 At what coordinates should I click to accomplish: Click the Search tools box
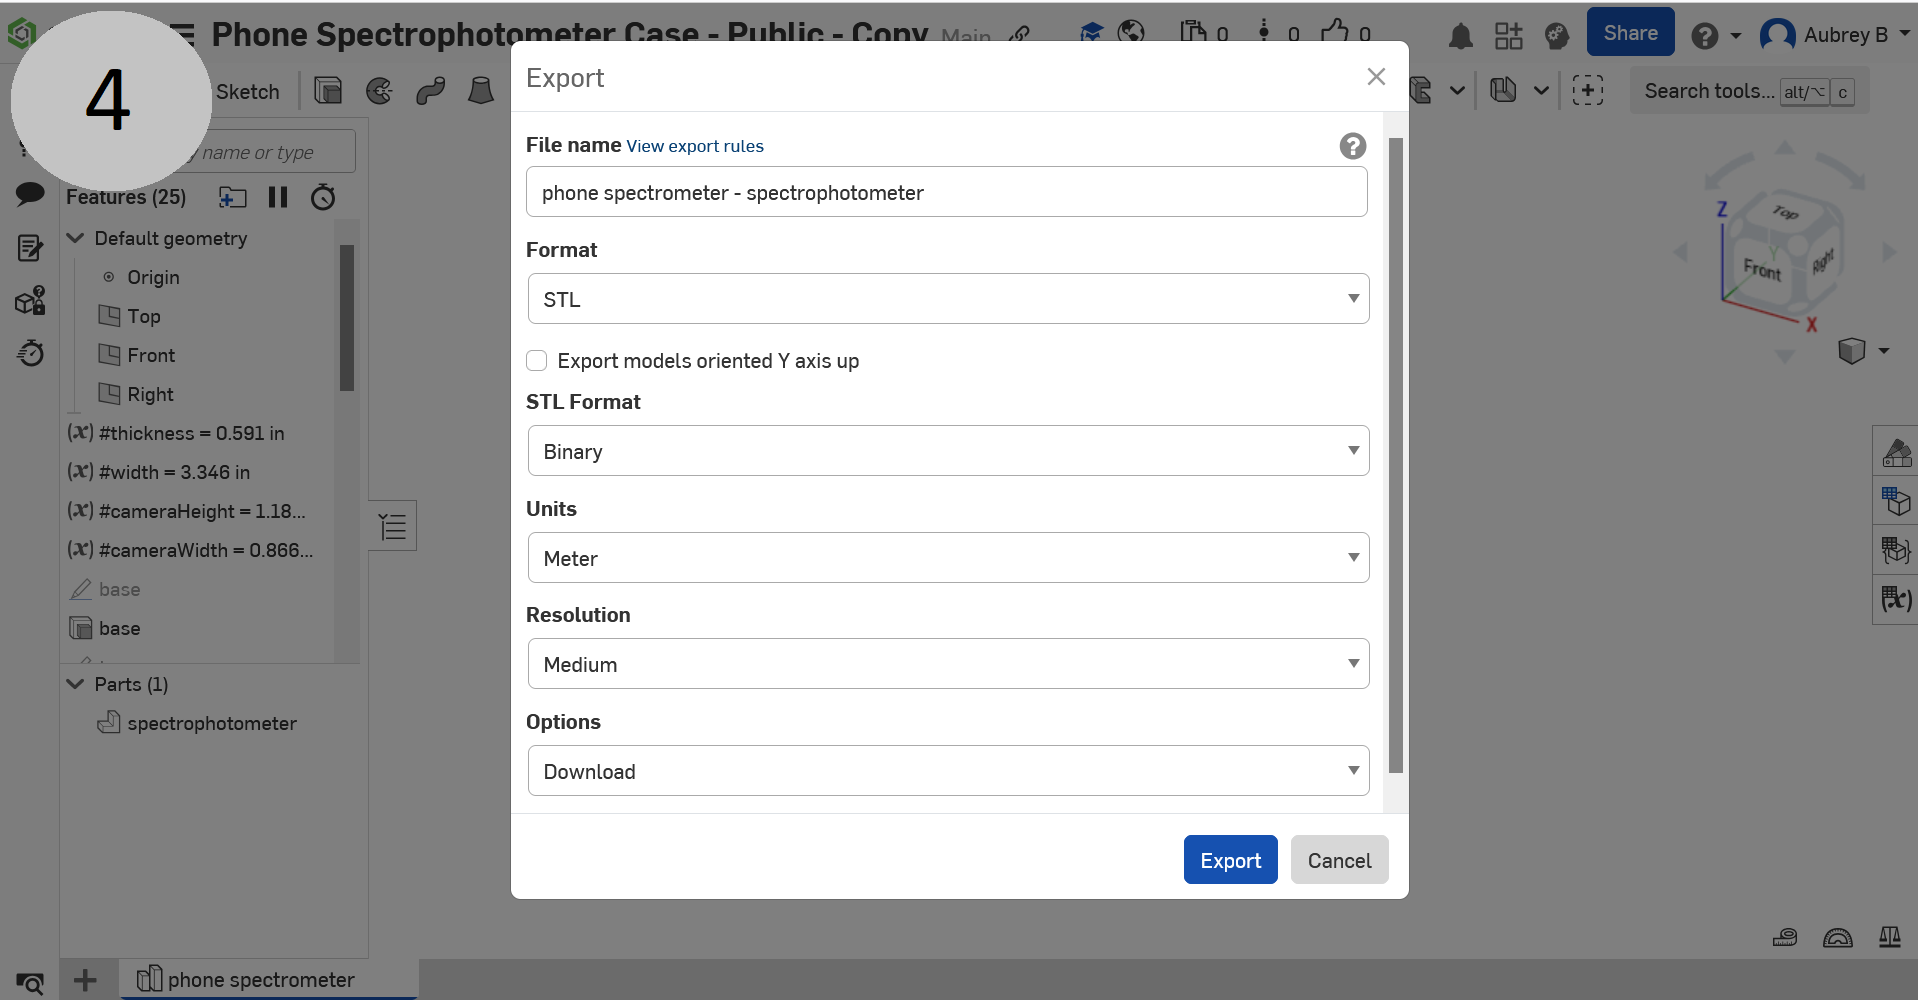(1749, 91)
